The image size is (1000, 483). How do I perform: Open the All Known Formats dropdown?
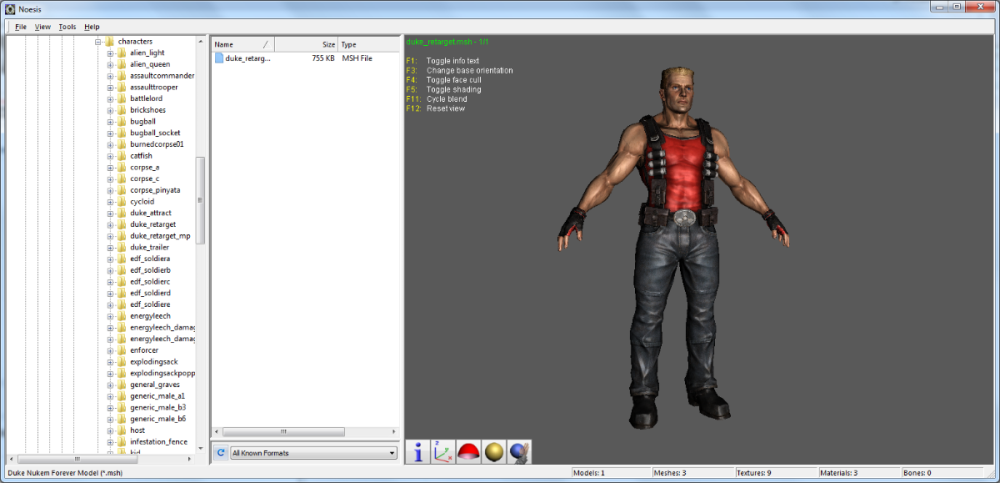coord(313,453)
